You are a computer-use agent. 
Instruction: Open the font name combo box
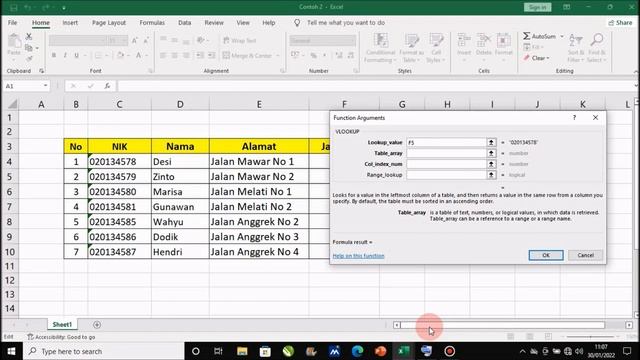click(78, 40)
